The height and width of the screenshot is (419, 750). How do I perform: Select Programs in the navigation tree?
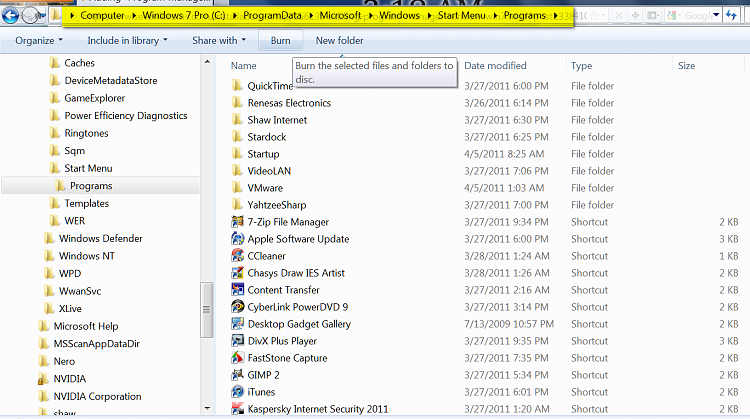pos(91,186)
